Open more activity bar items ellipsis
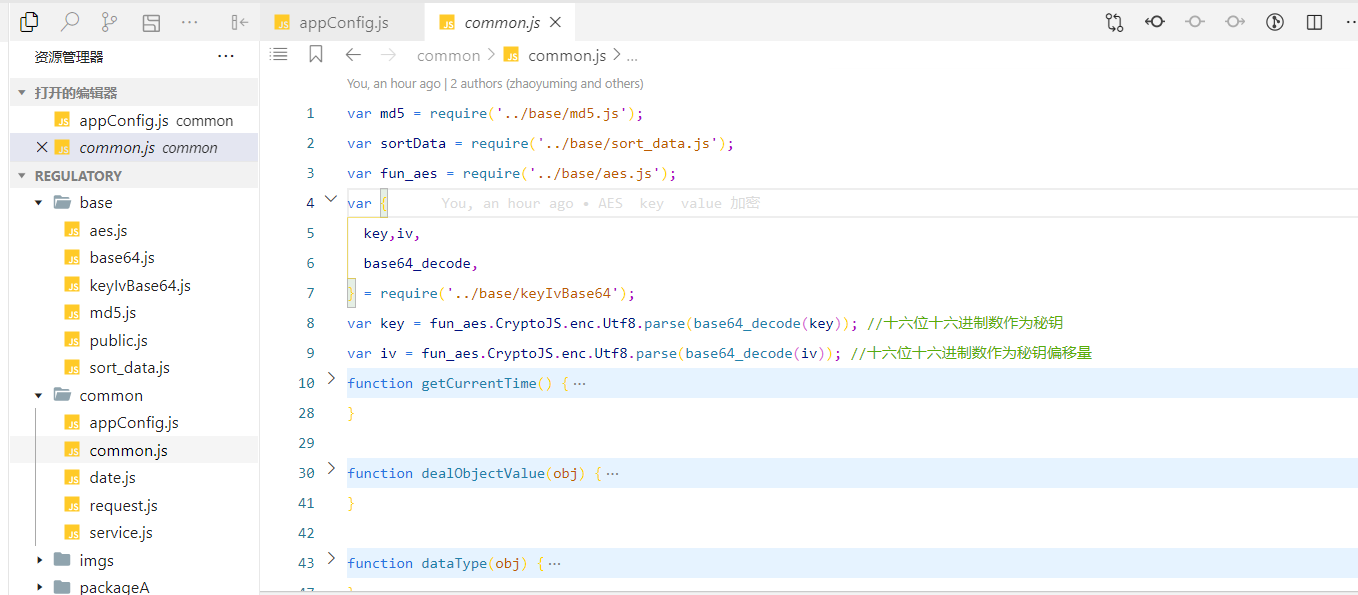The height and width of the screenshot is (595, 1358). (189, 21)
